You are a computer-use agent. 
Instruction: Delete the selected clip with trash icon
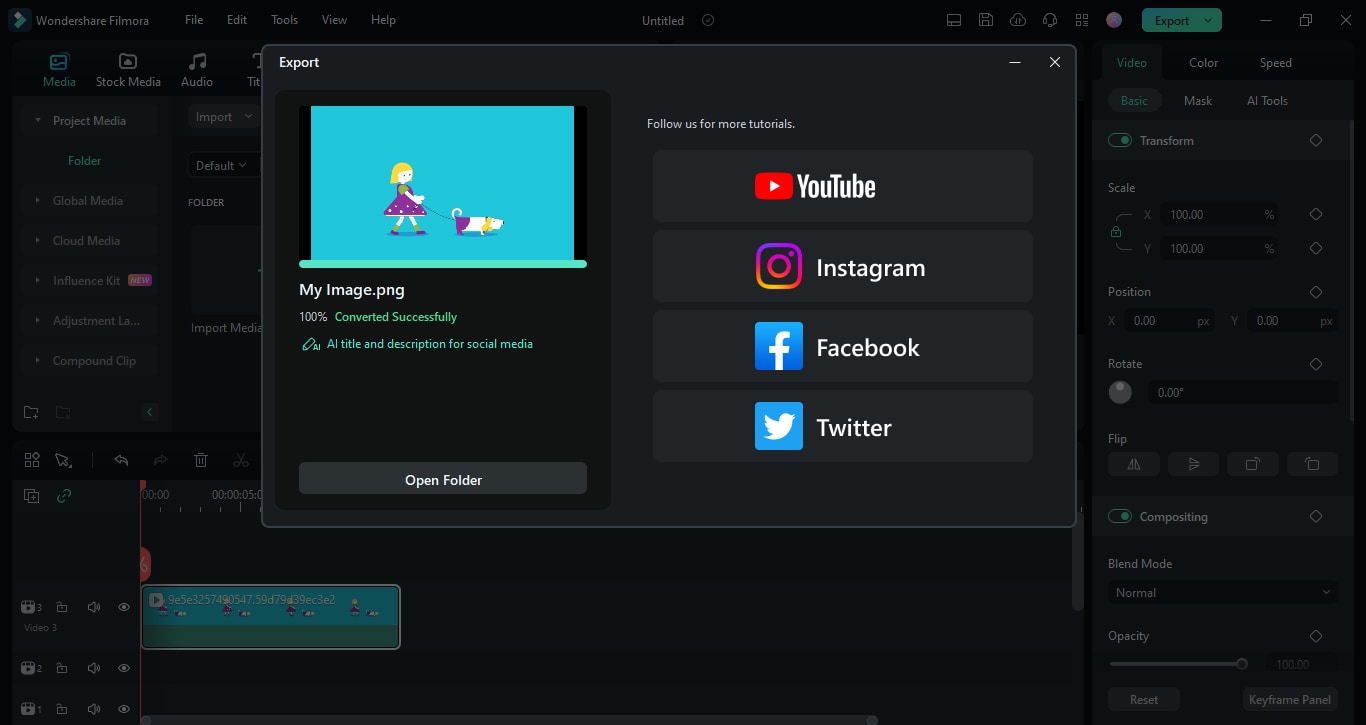[201, 460]
